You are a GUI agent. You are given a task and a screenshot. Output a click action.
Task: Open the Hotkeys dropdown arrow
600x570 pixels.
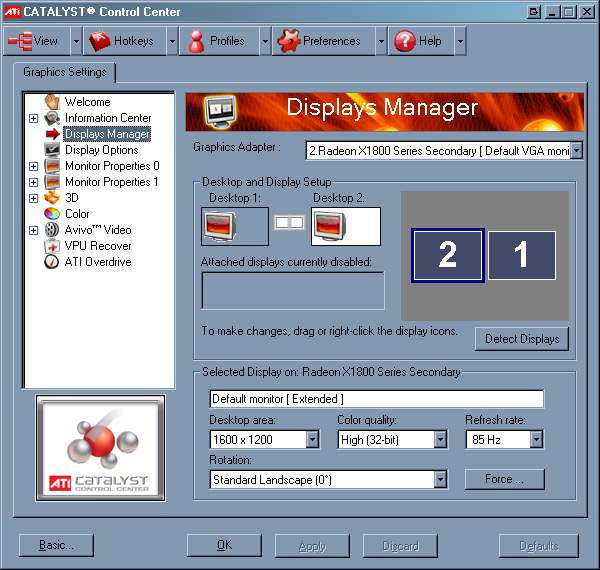click(x=172, y=41)
